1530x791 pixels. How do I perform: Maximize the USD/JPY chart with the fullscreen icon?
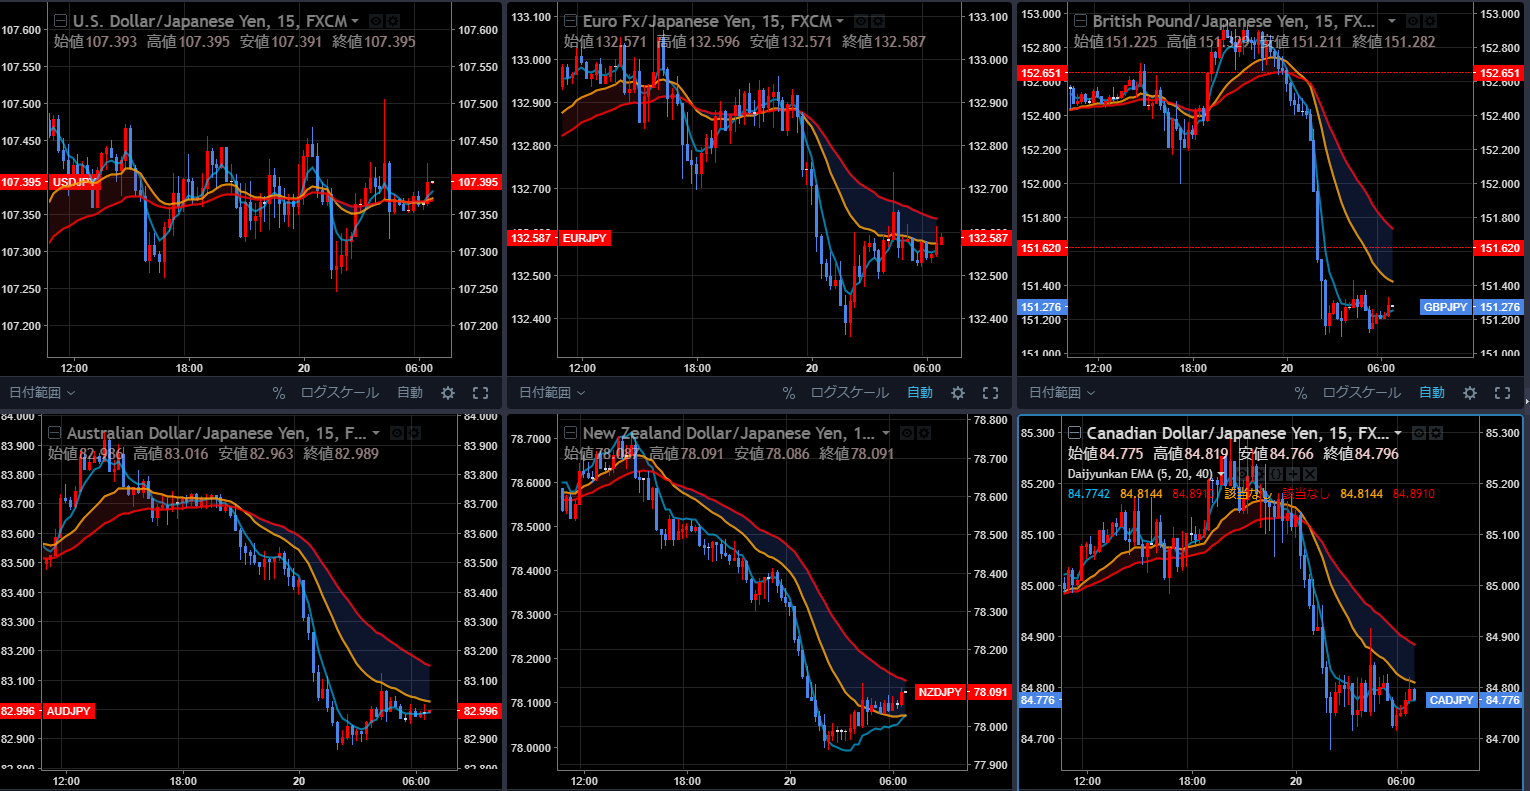480,393
